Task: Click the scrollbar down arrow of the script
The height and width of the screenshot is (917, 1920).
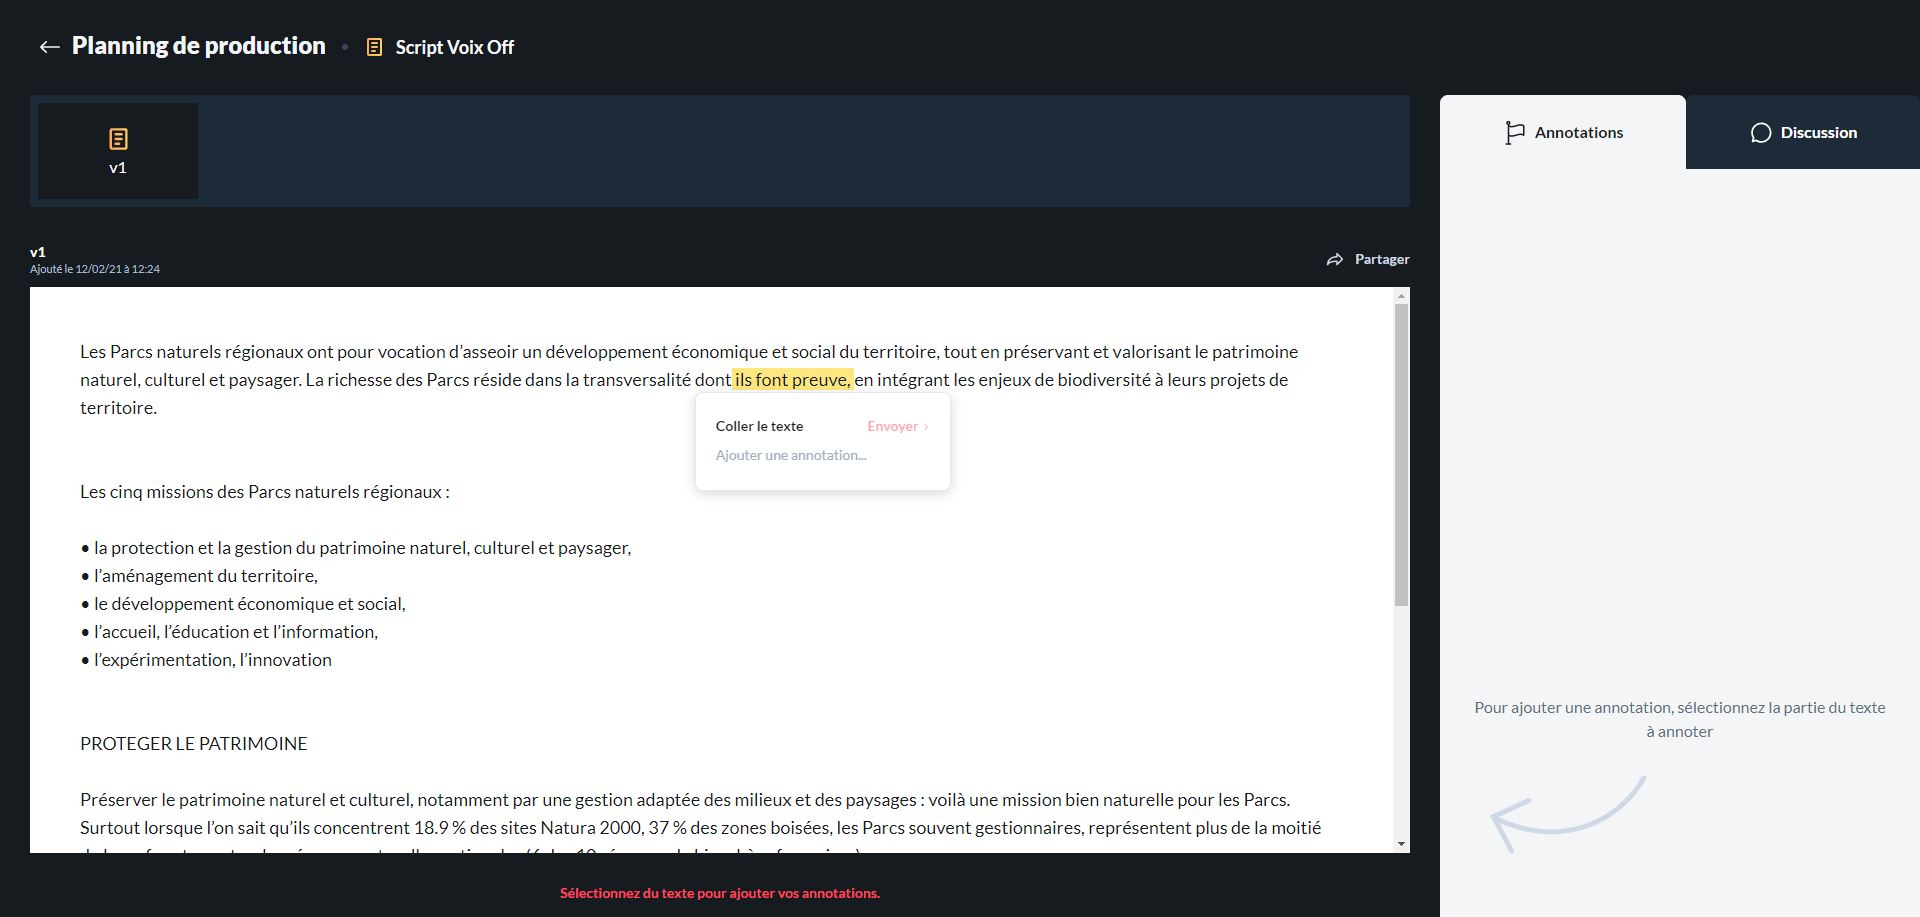Action: [1402, 845]
